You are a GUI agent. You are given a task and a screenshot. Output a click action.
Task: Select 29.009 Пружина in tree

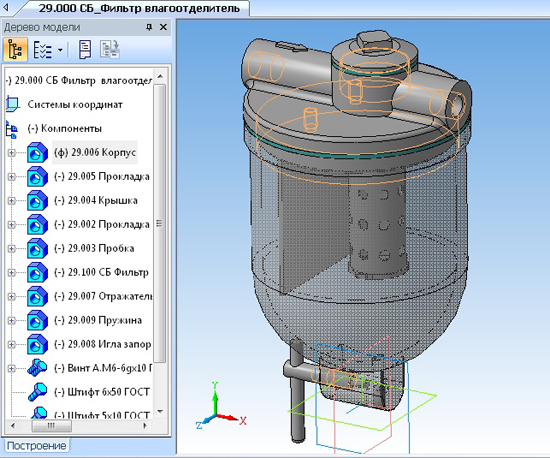pyautogui.click(x=98, y=320)
